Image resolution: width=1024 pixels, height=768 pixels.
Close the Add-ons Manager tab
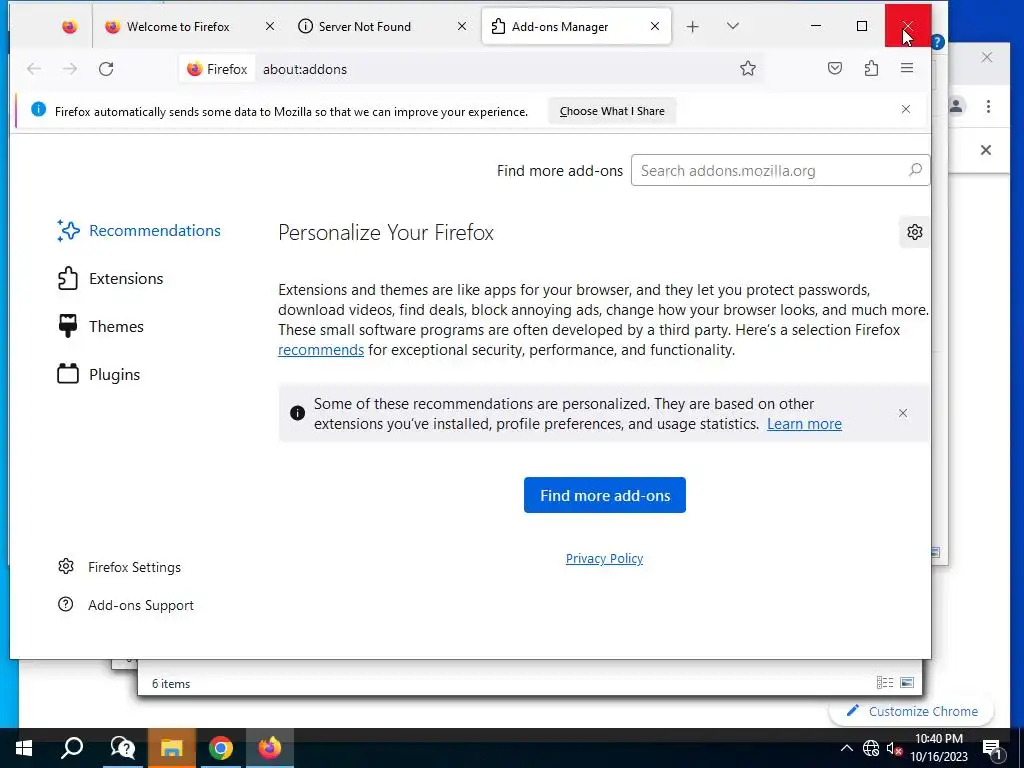click(655, 26)
